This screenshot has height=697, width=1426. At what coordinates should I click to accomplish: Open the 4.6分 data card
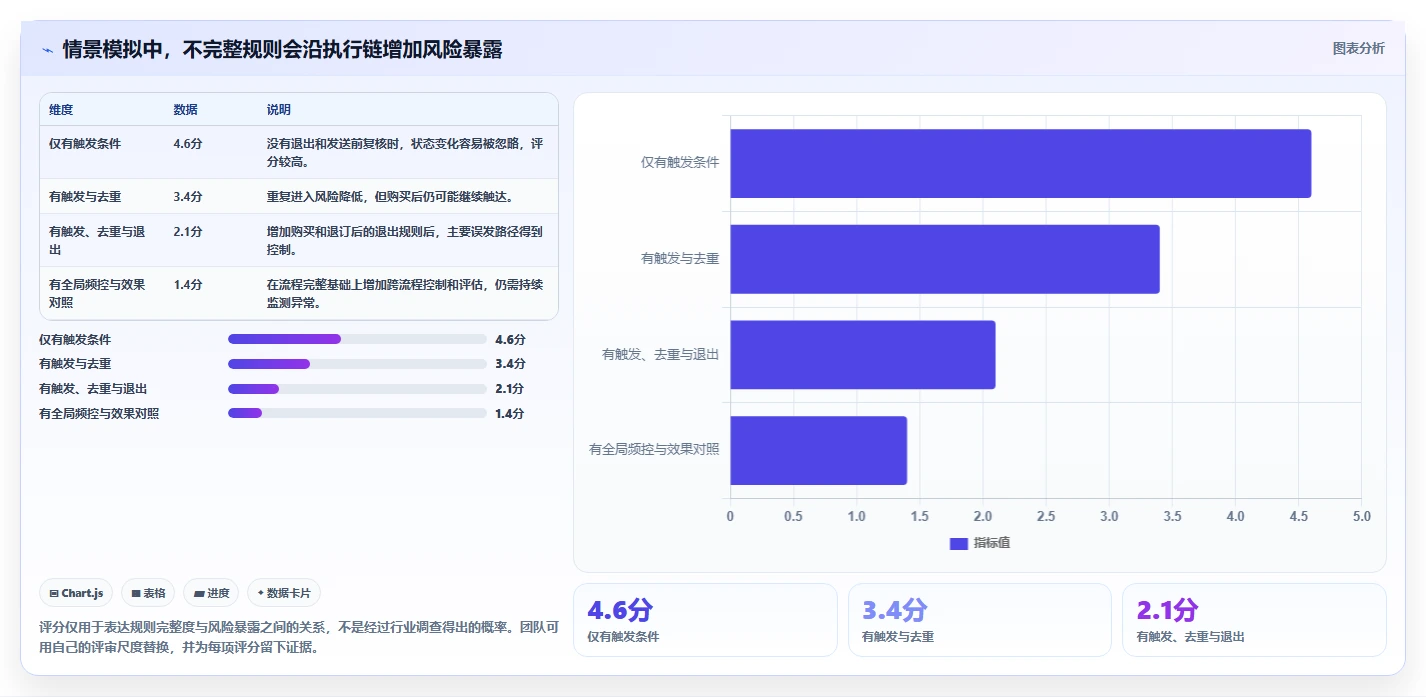tap(705, 620)
